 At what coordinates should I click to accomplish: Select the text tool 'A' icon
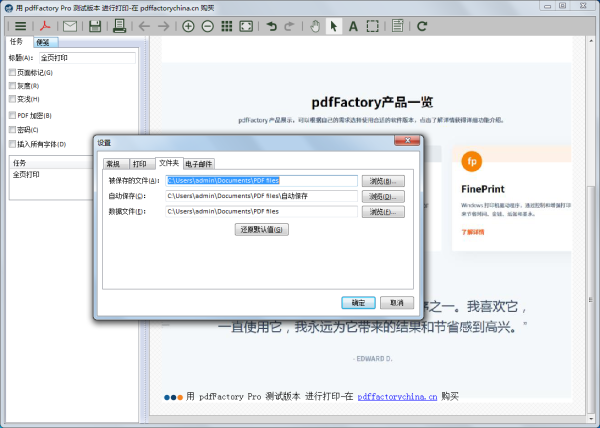(x=353, y=25)
